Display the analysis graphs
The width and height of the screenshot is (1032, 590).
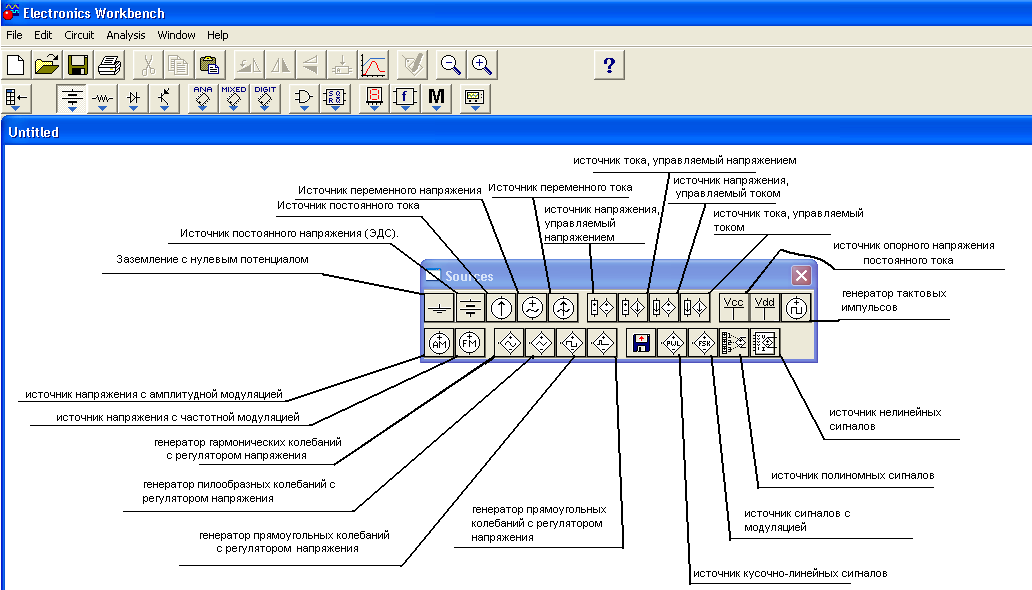click(373, 65)
